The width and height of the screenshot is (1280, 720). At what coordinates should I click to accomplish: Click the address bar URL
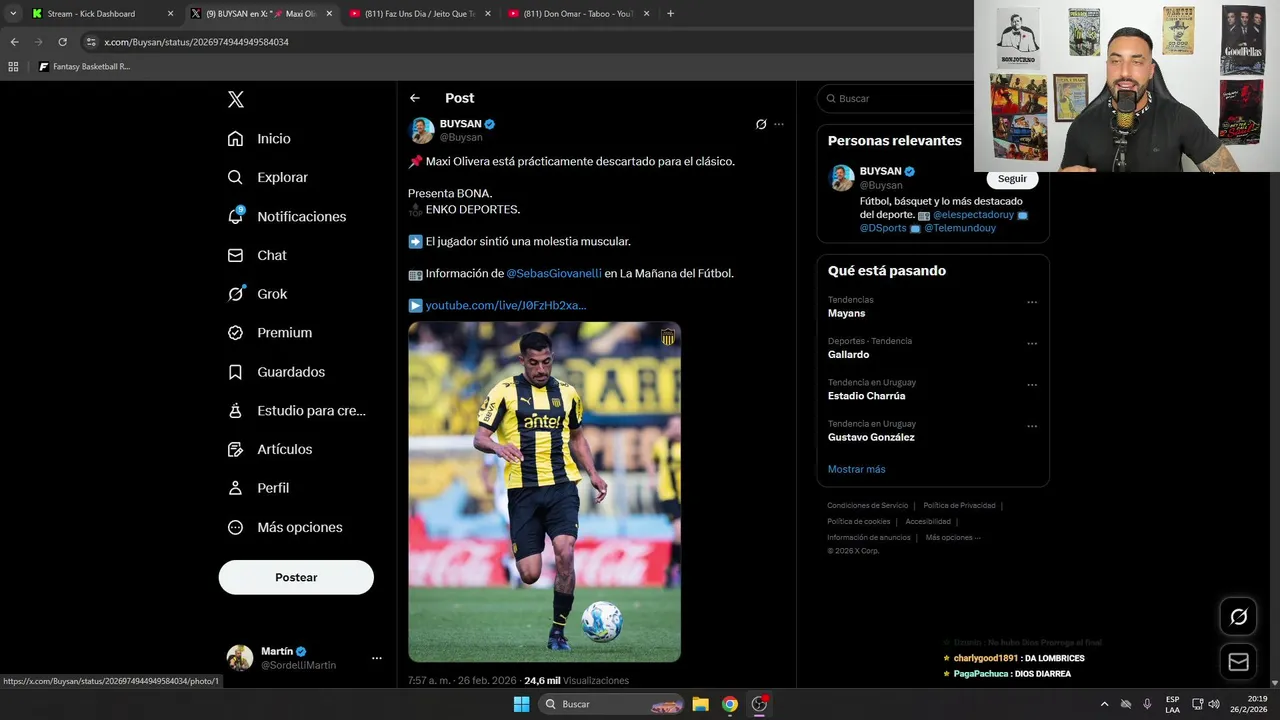coord(196,42)
